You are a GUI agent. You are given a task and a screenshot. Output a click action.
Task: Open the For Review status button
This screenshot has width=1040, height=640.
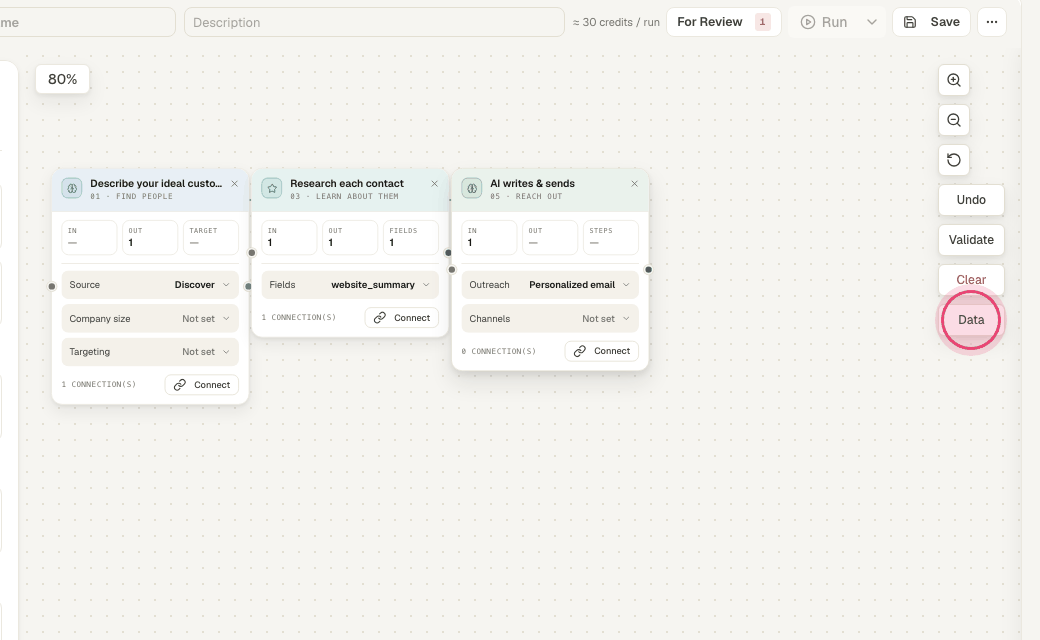(x=723, y=22)
